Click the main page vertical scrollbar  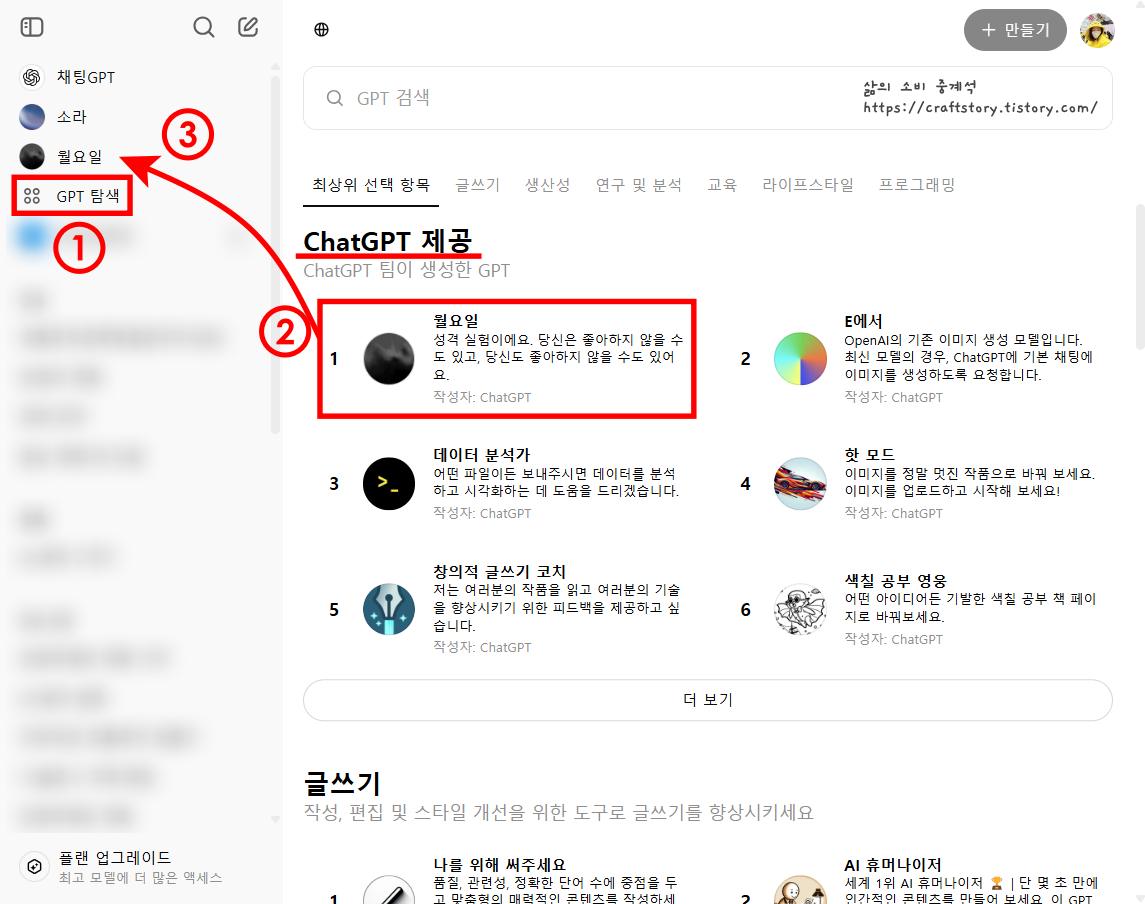[1140, 277]
